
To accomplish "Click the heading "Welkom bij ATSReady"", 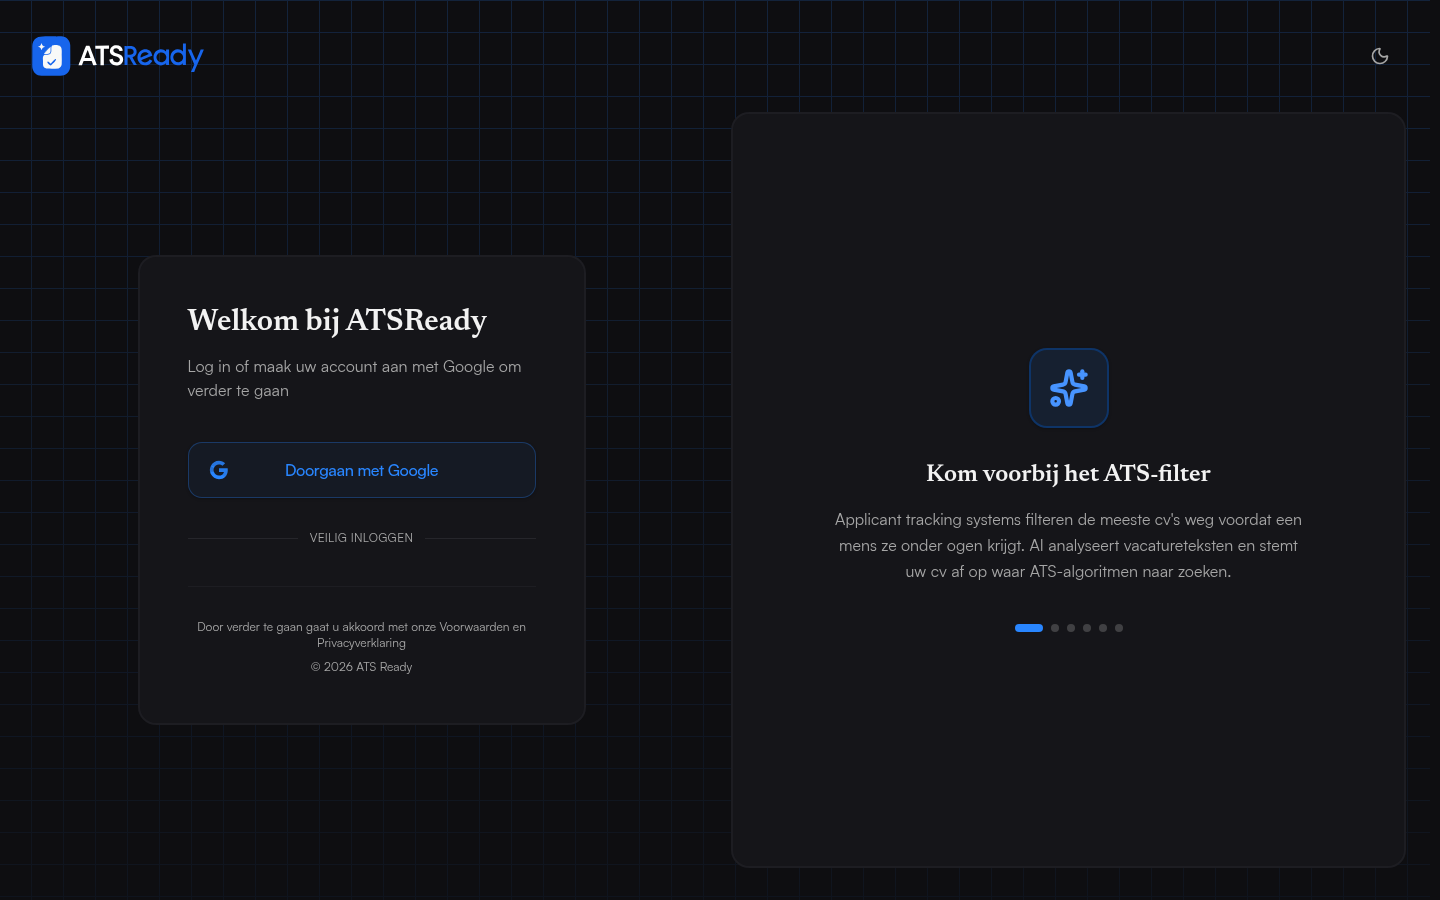I will click(x=337, y=320).
